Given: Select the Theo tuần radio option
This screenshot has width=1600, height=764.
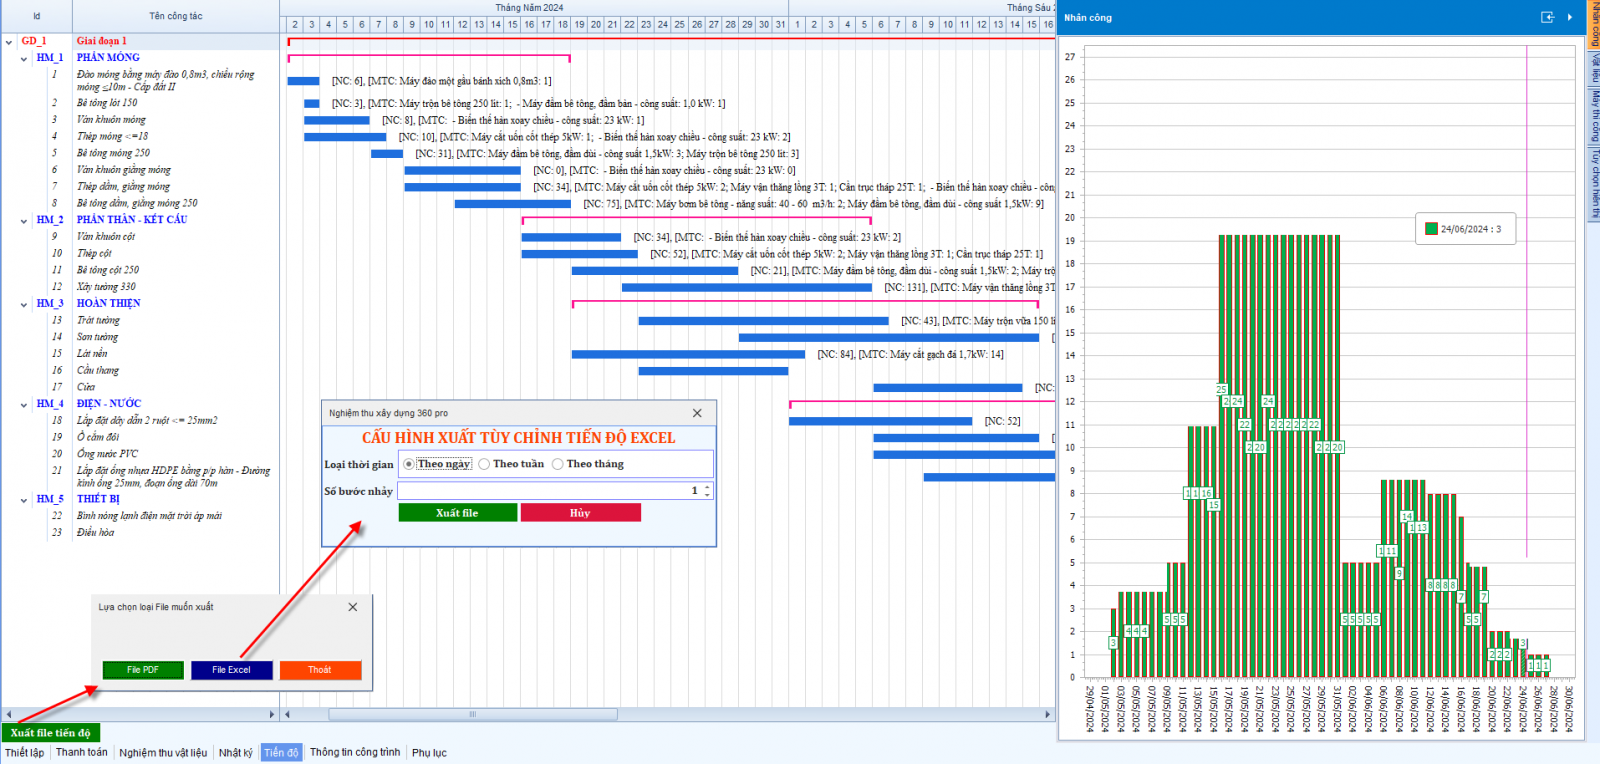Looking at the screenshot, I should 484,464.
